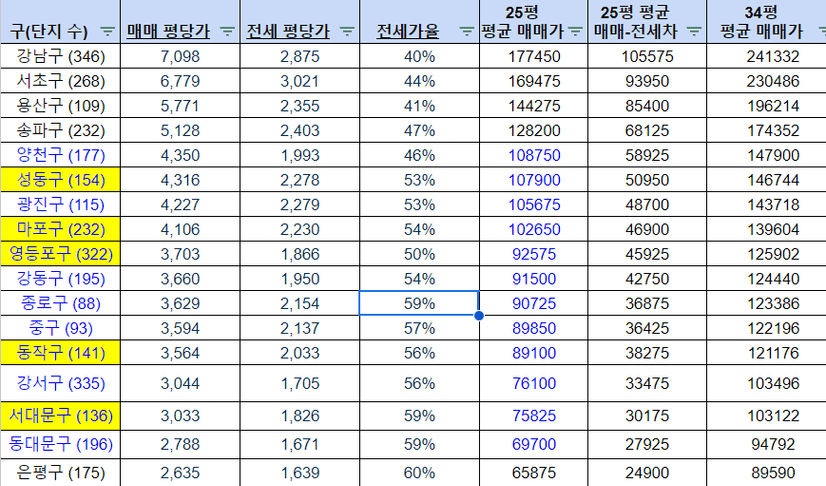Open filter dropdown for 25평 평균 매매가 column
Image resolution: width=826 pixels, height=486 pixels.
pos(576,32)
